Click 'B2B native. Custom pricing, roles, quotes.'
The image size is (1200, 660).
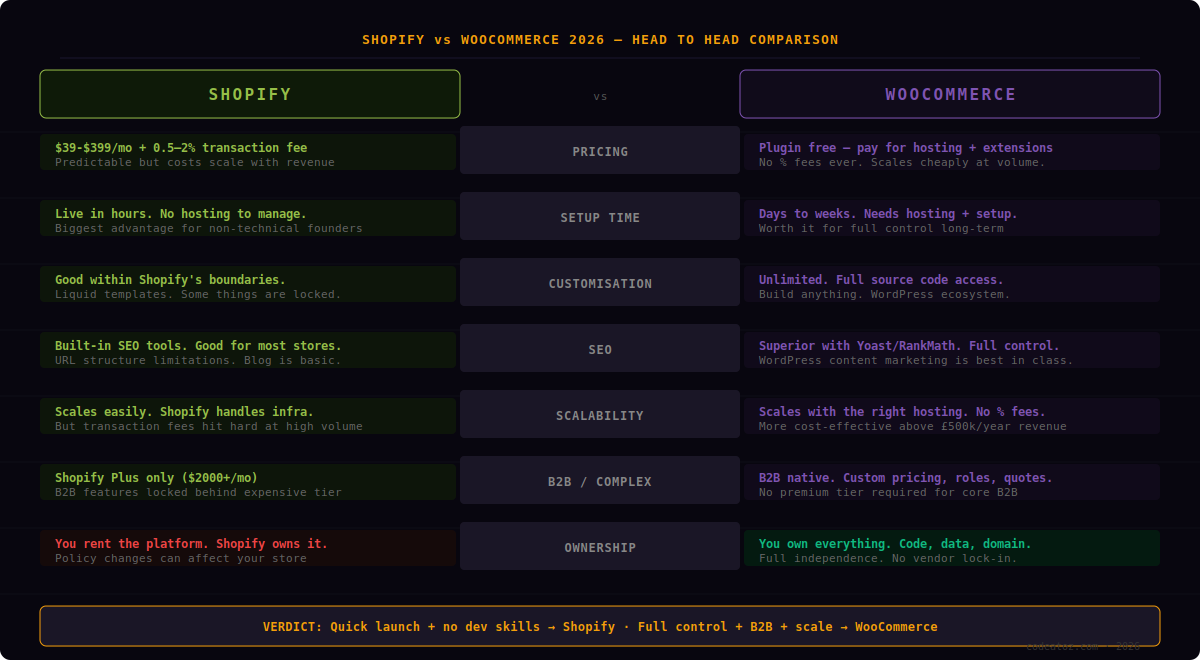click(906, 477)
